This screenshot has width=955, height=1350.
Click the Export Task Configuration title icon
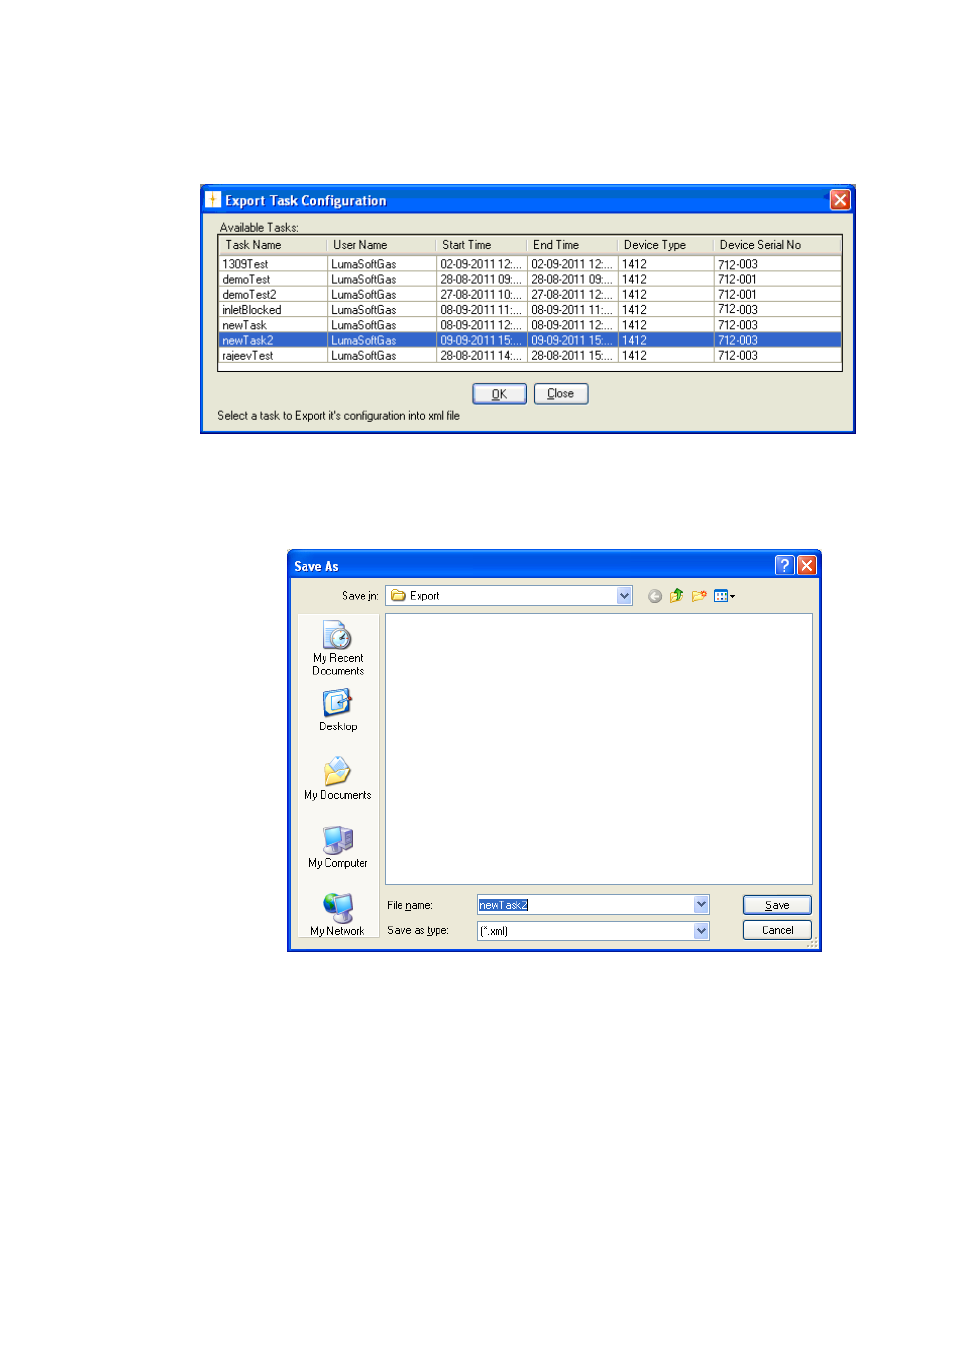(213, 200)
